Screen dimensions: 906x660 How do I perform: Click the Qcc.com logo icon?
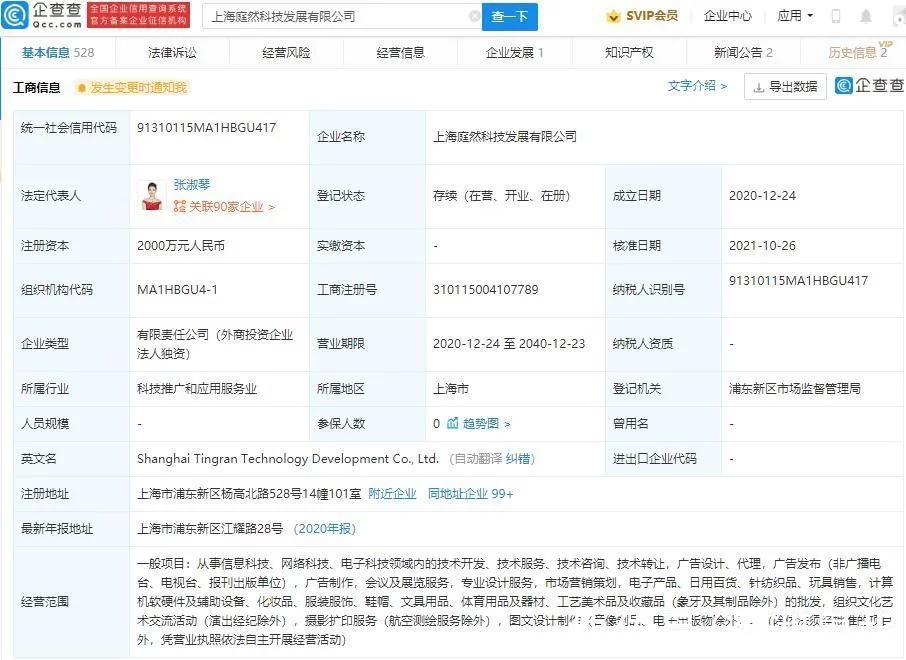pyautogui.click(x=14, y=15)
